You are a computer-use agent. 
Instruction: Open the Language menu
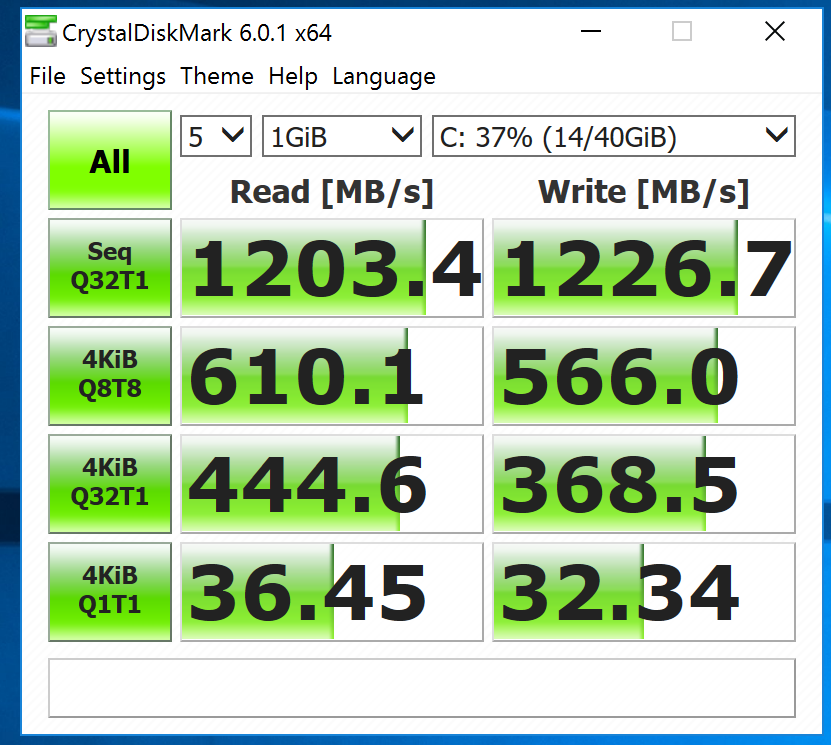[384, 76]
